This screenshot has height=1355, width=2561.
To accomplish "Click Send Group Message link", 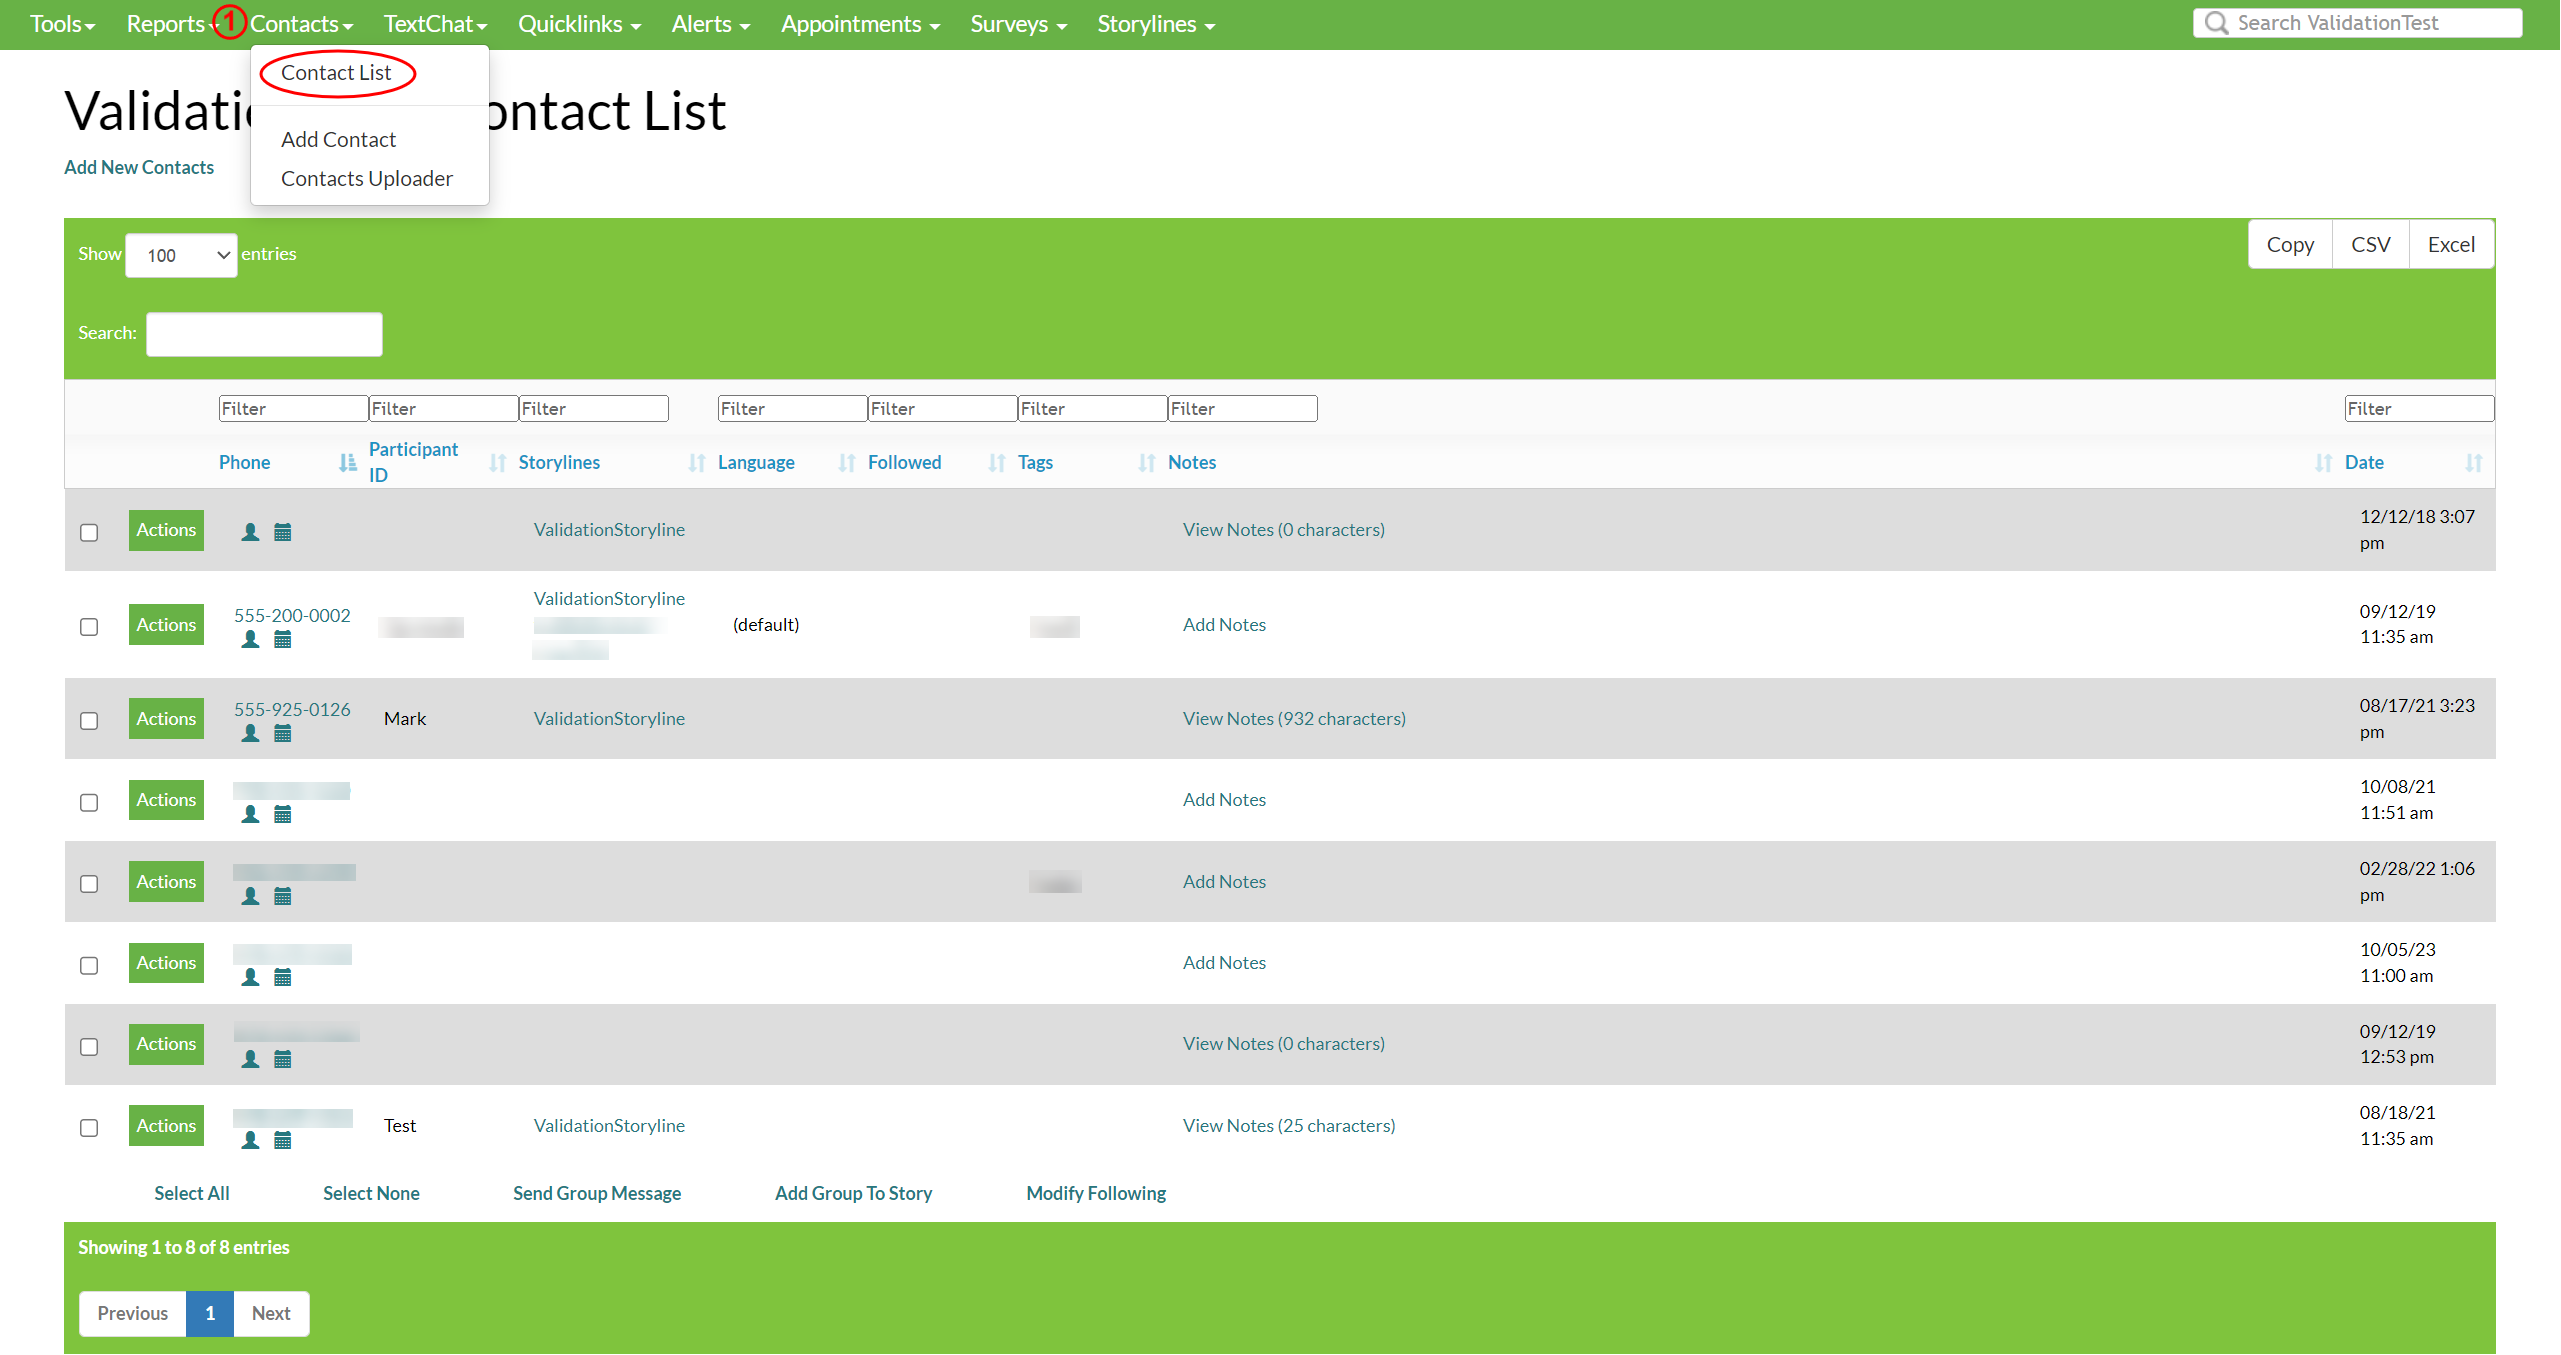I will (597, 1193).
